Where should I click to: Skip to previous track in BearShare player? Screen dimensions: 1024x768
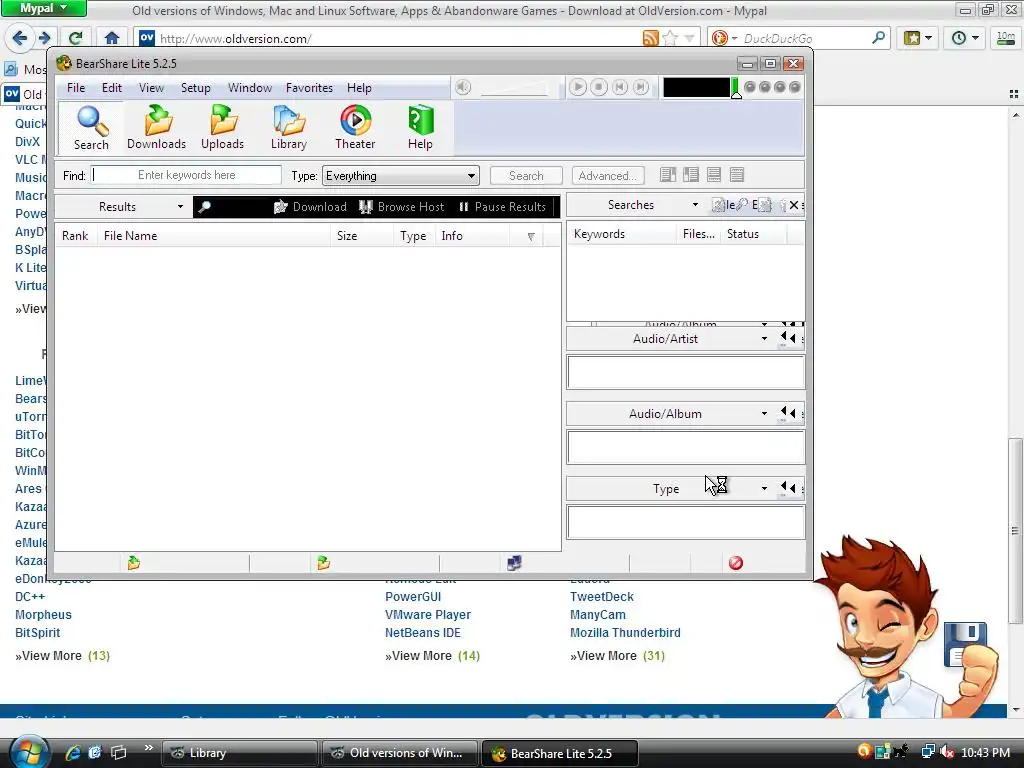620,87
